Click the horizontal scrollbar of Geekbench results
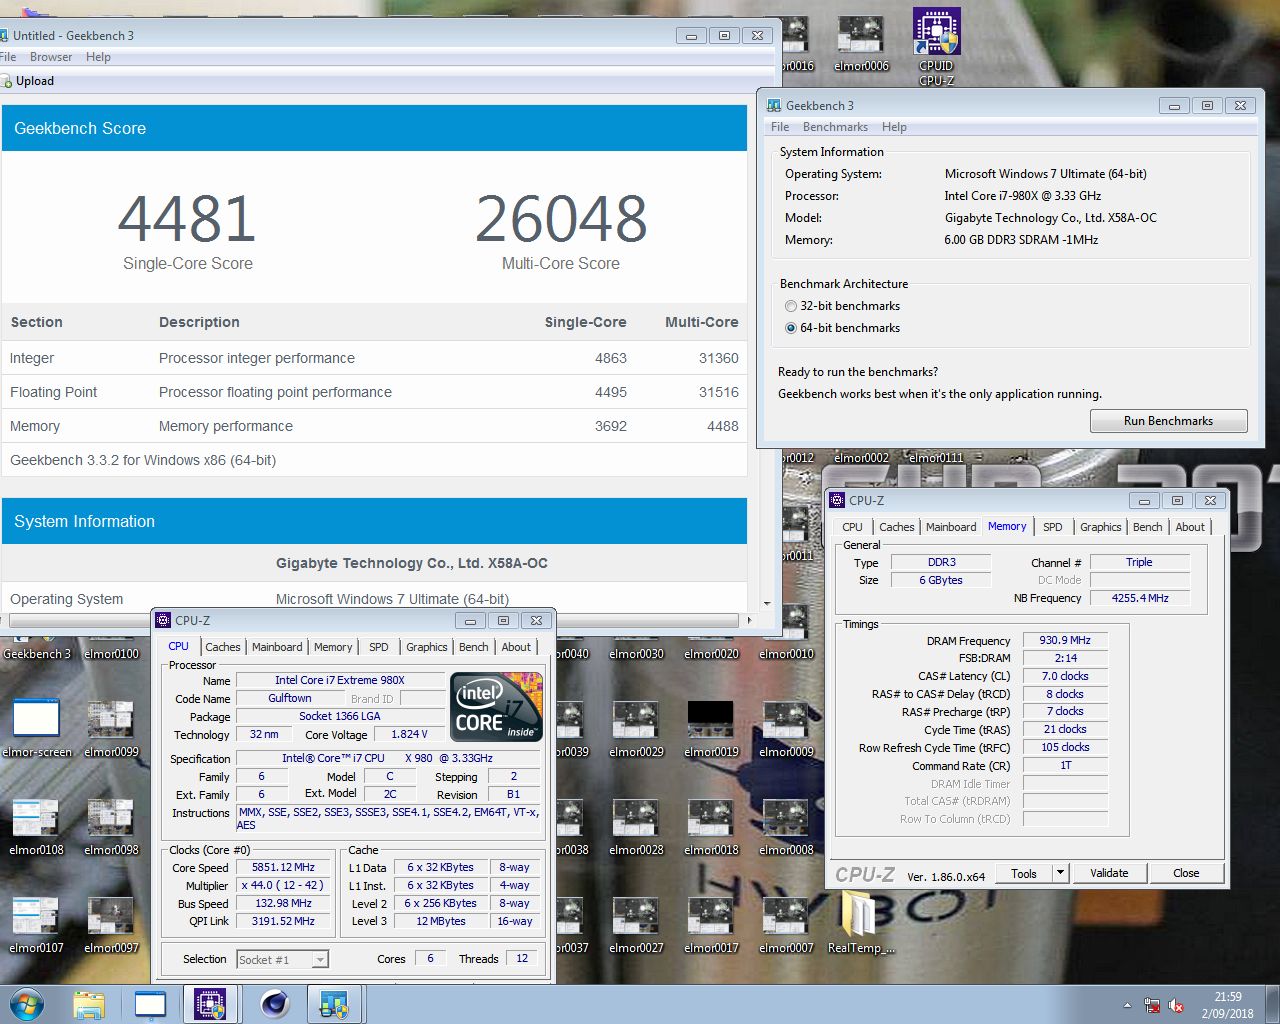This screenshot has height=1024, width=1280. [375, 621]
